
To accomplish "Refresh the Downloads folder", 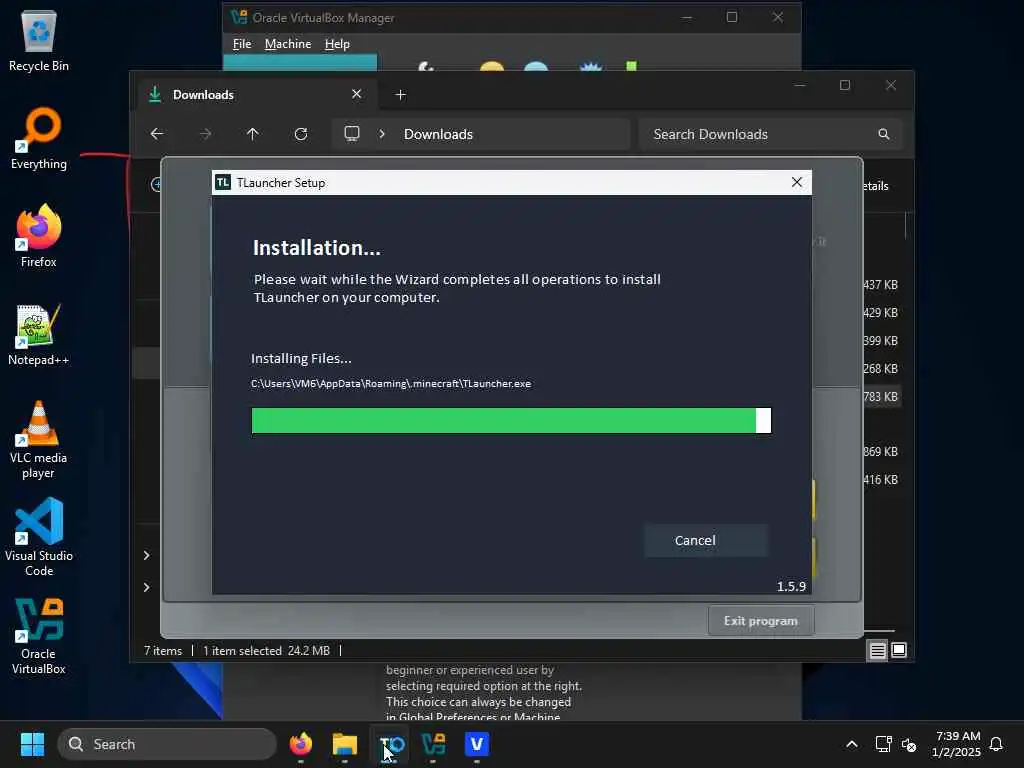I will (x=300, y=134).
